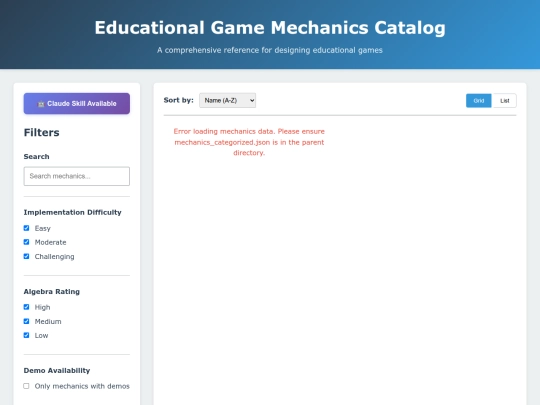Click the comprehensive reference subtitle text
Viewport: 540px width, 405px height.
coord(270,50)
